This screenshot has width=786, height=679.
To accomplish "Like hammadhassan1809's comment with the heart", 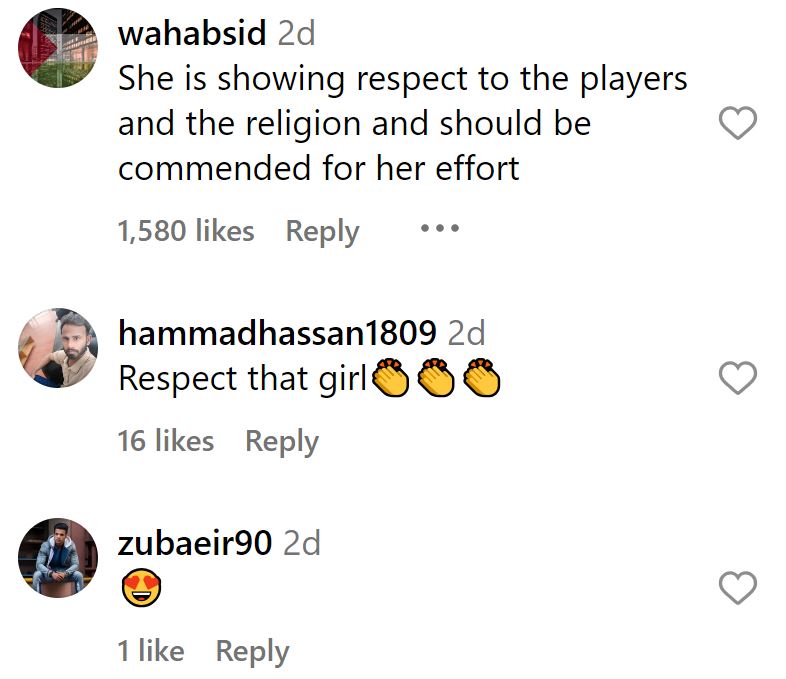I will 737,377.
